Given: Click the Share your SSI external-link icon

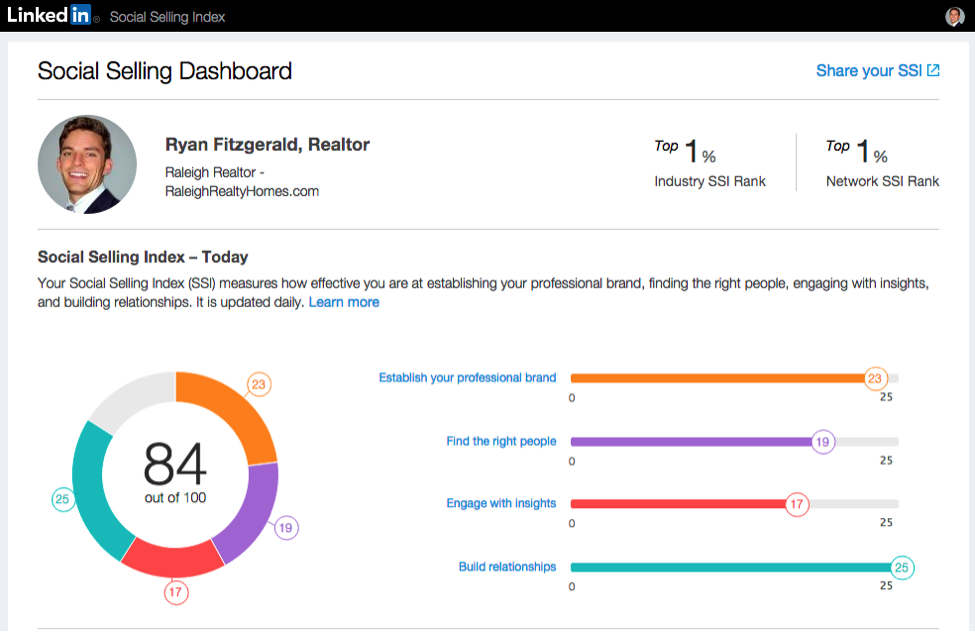Looking at the screenshot, I should click(933, 70).
